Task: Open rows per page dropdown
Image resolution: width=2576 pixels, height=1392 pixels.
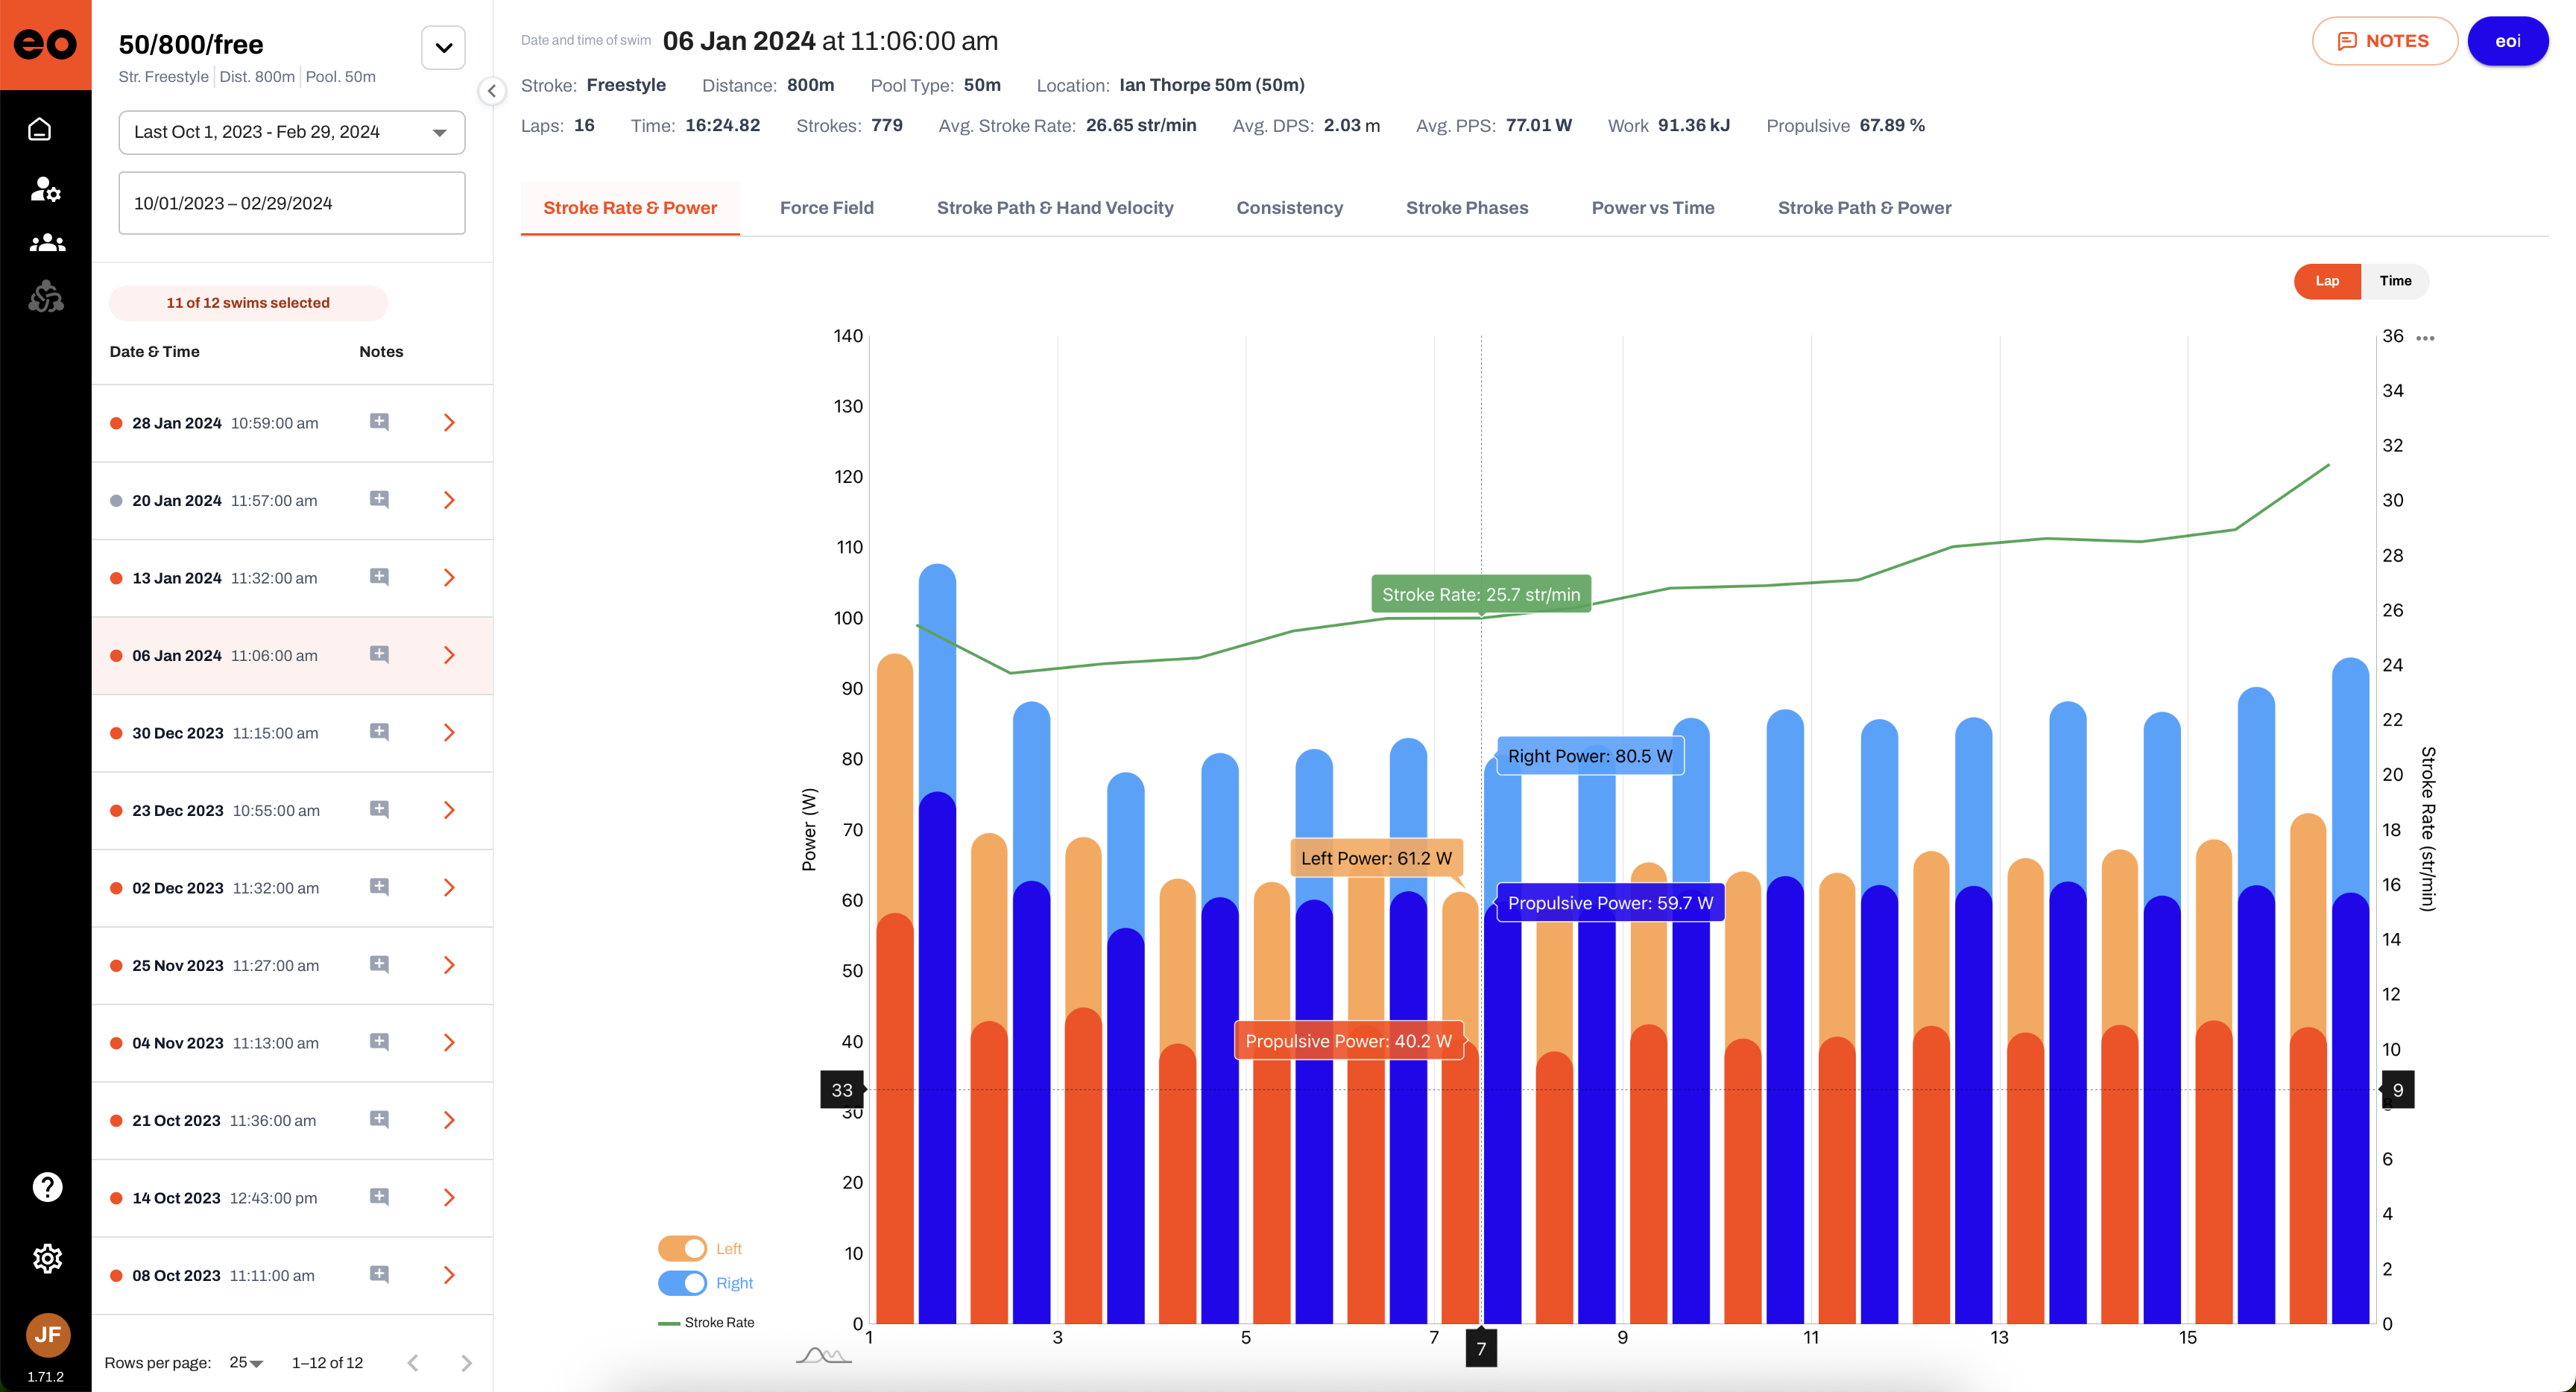Action: click(246, 1362)
